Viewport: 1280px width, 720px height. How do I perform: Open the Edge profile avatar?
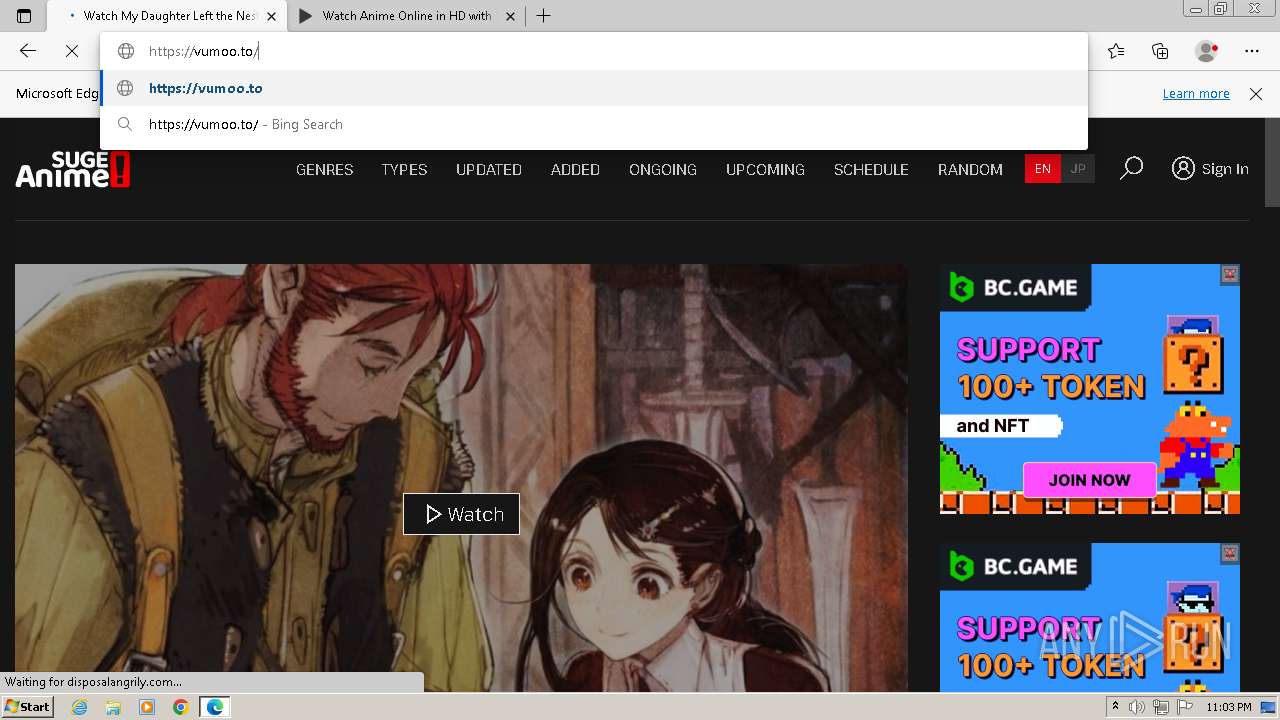pos(1207,51)
